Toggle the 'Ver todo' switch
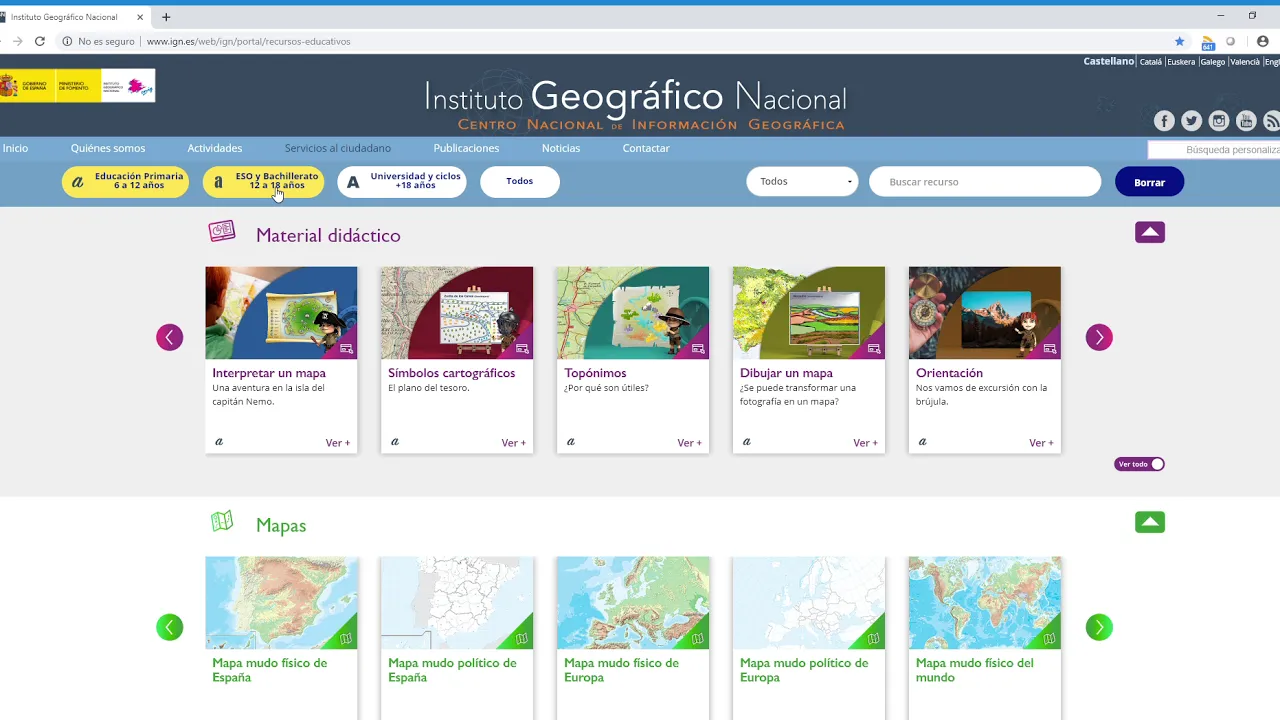 (1140, 464)
